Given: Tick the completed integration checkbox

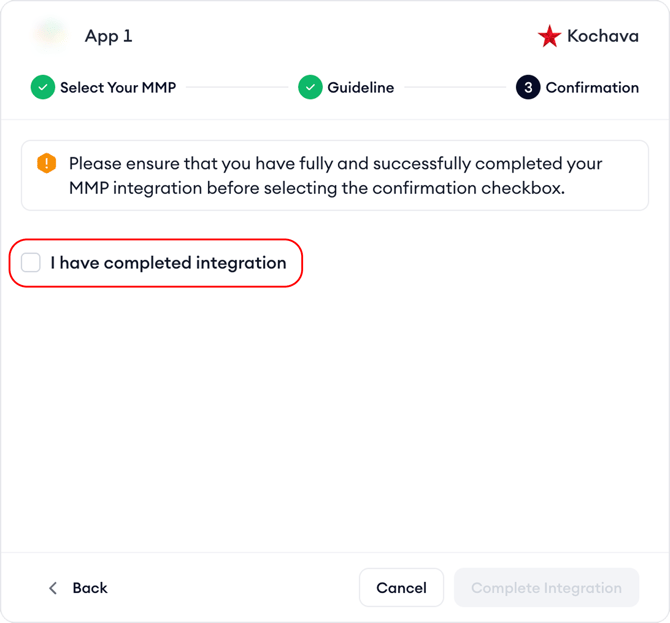Looking at the screenshot, I should (x=31, y=263).
